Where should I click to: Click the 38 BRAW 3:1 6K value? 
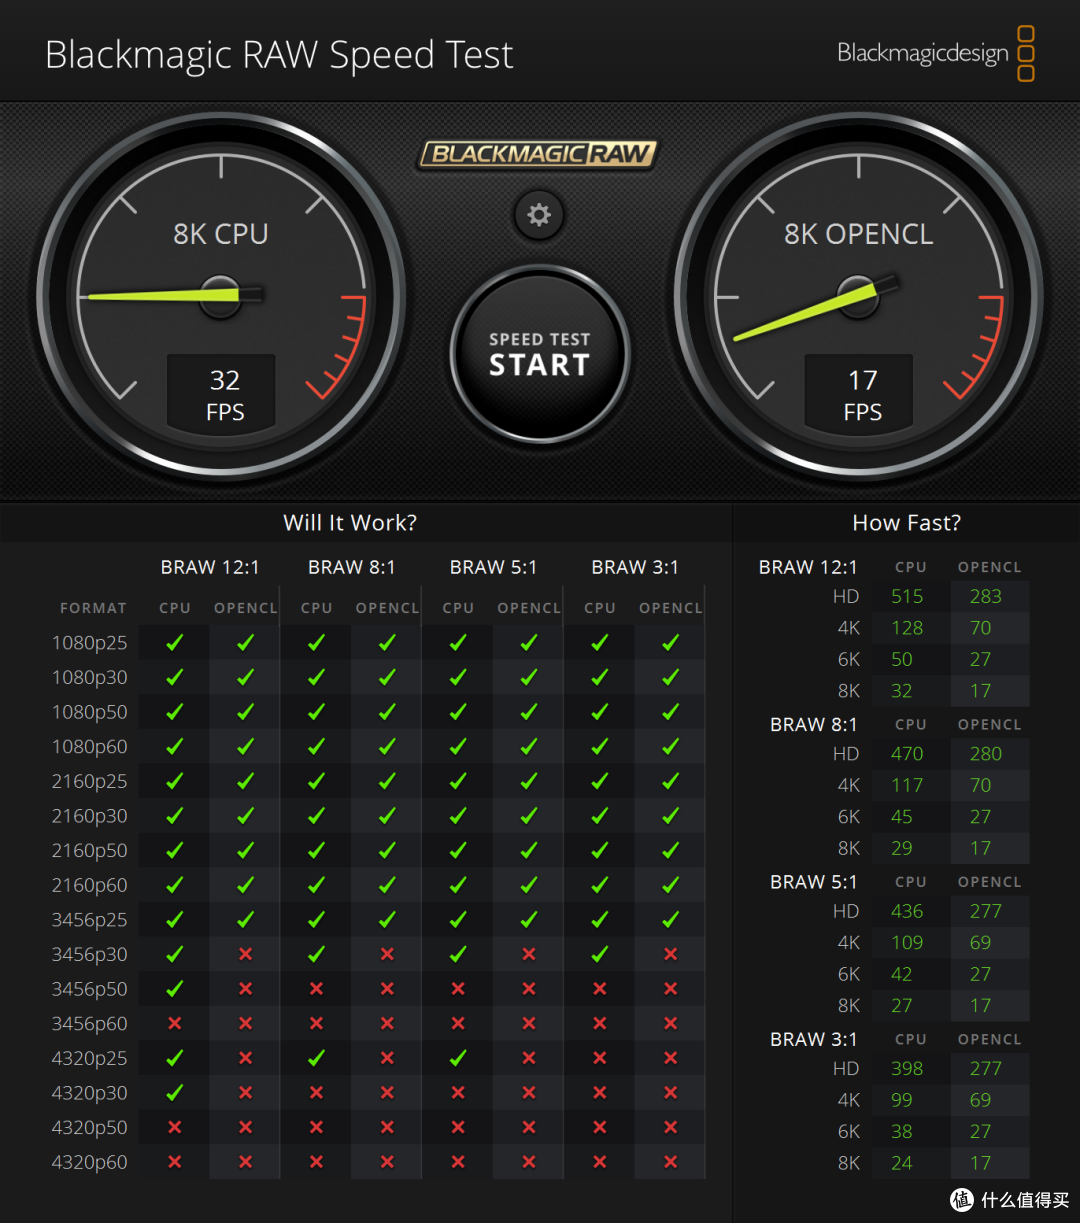[x=902, y=1131]
